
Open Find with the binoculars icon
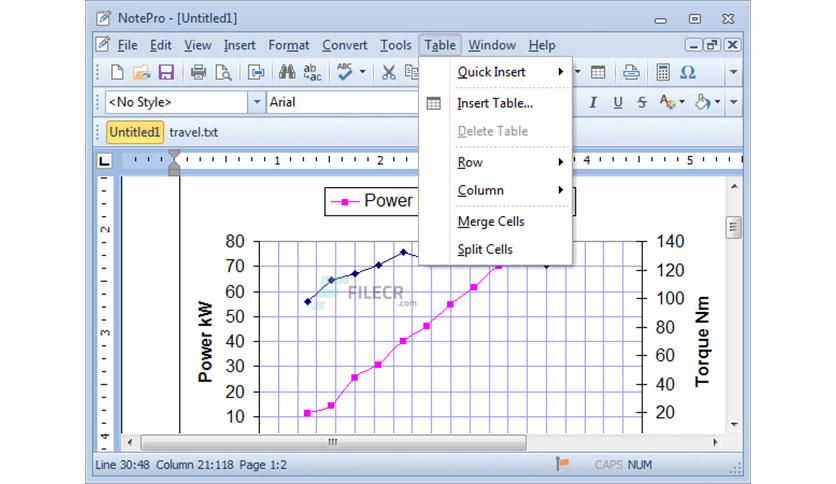click(x=287, y=72)
